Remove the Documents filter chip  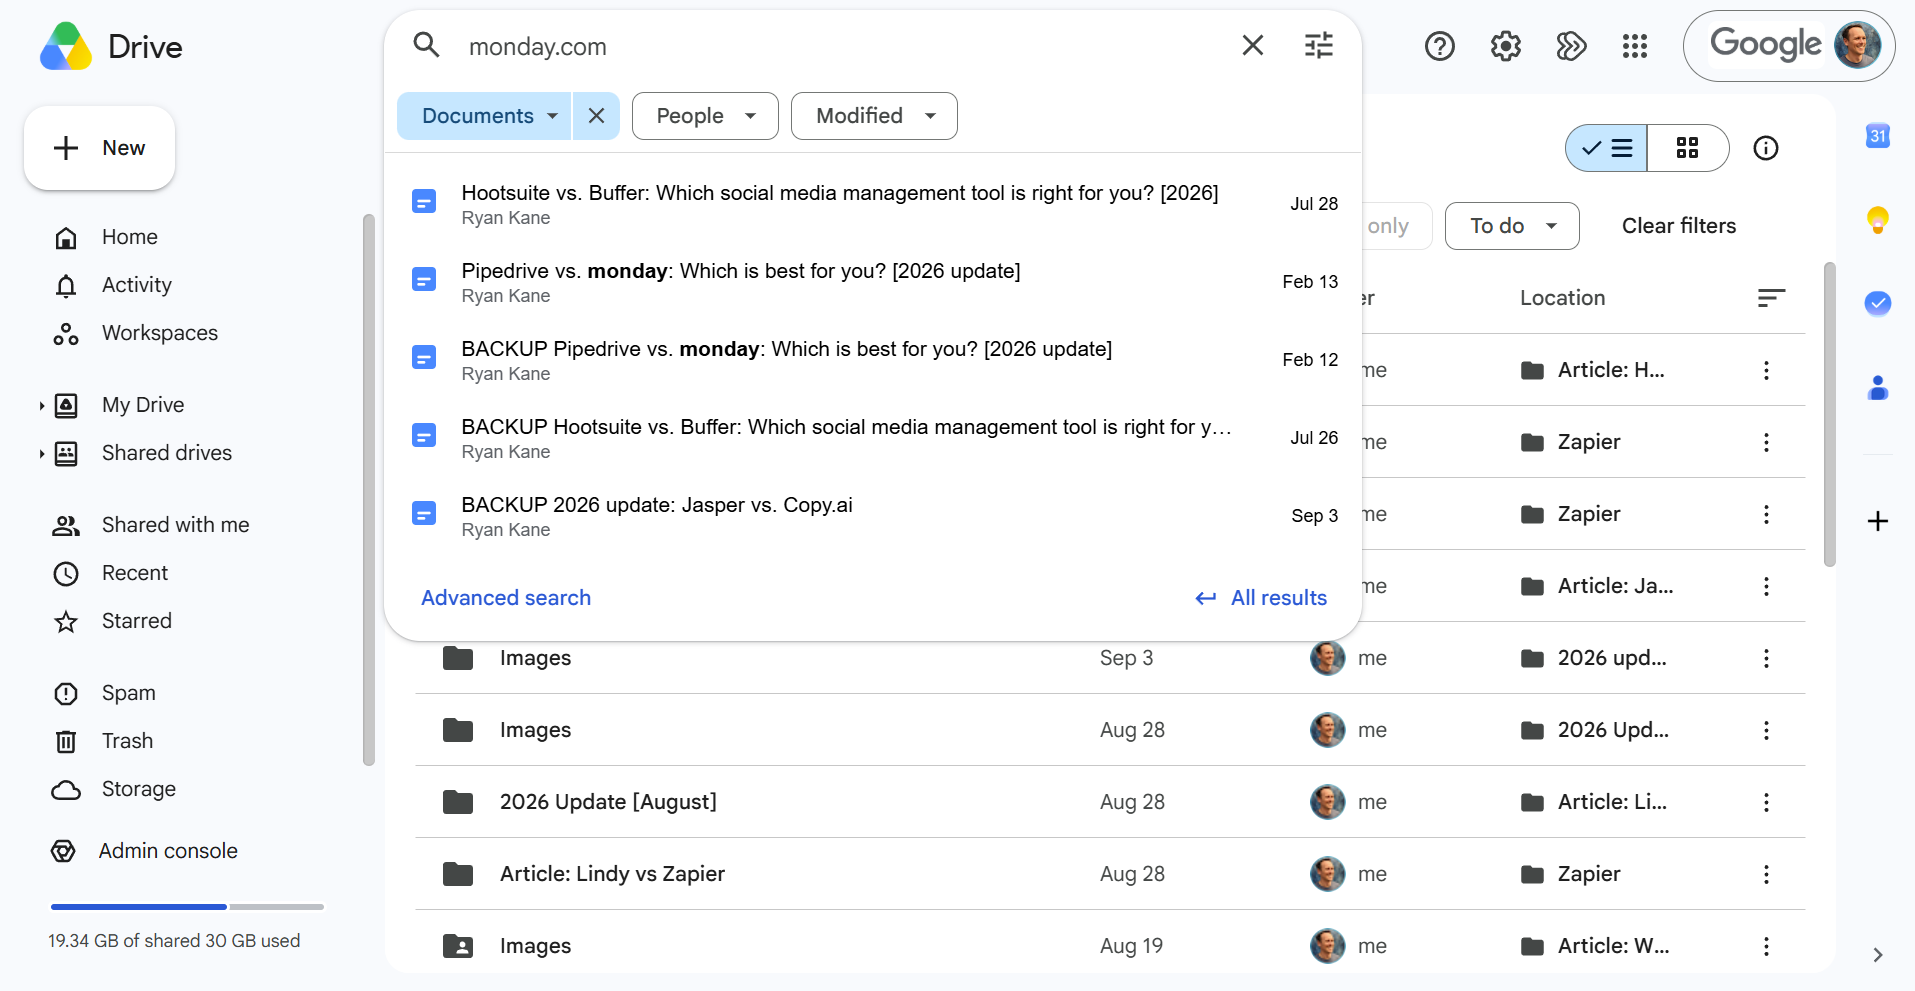click(596, 116)
